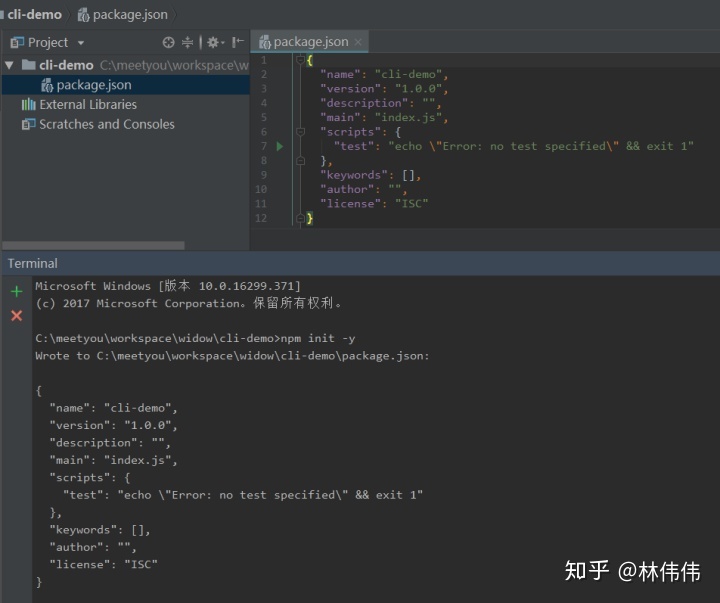The image size is (720, 603).
Task: Click the npm init -y command line
Action: pyautogui.click(x=195, y=338)
